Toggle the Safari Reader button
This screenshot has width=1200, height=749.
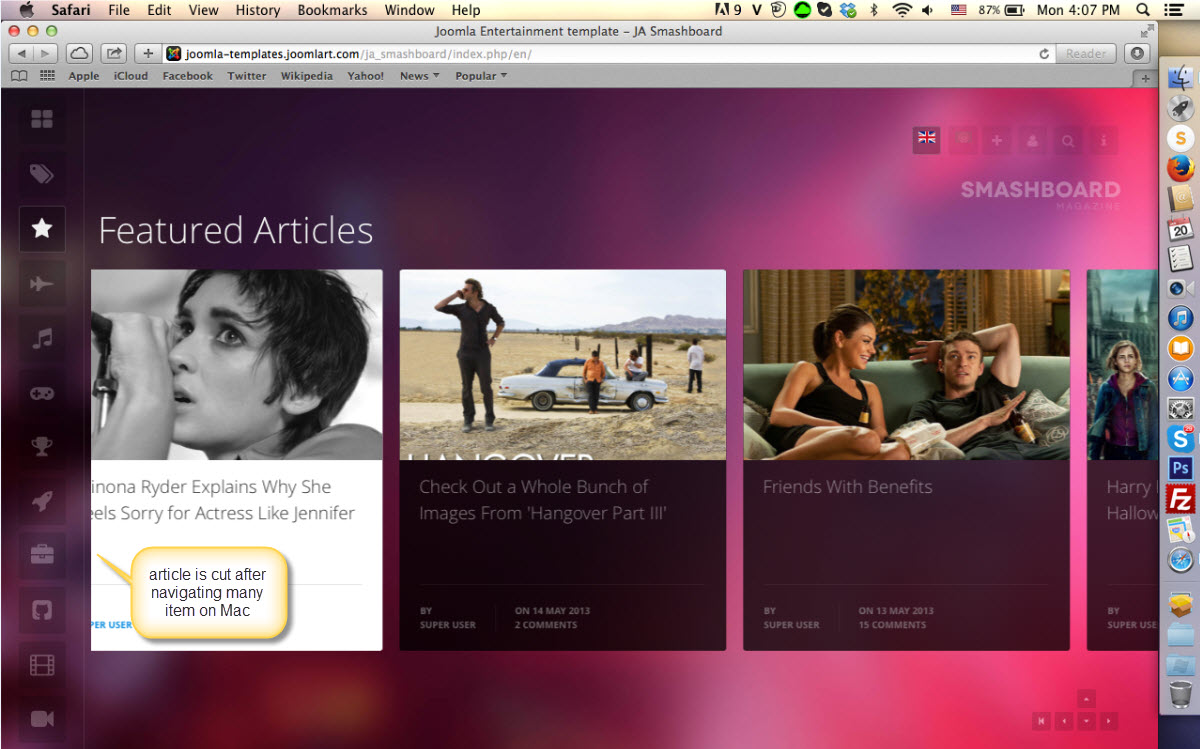[x=1086, y=54]
